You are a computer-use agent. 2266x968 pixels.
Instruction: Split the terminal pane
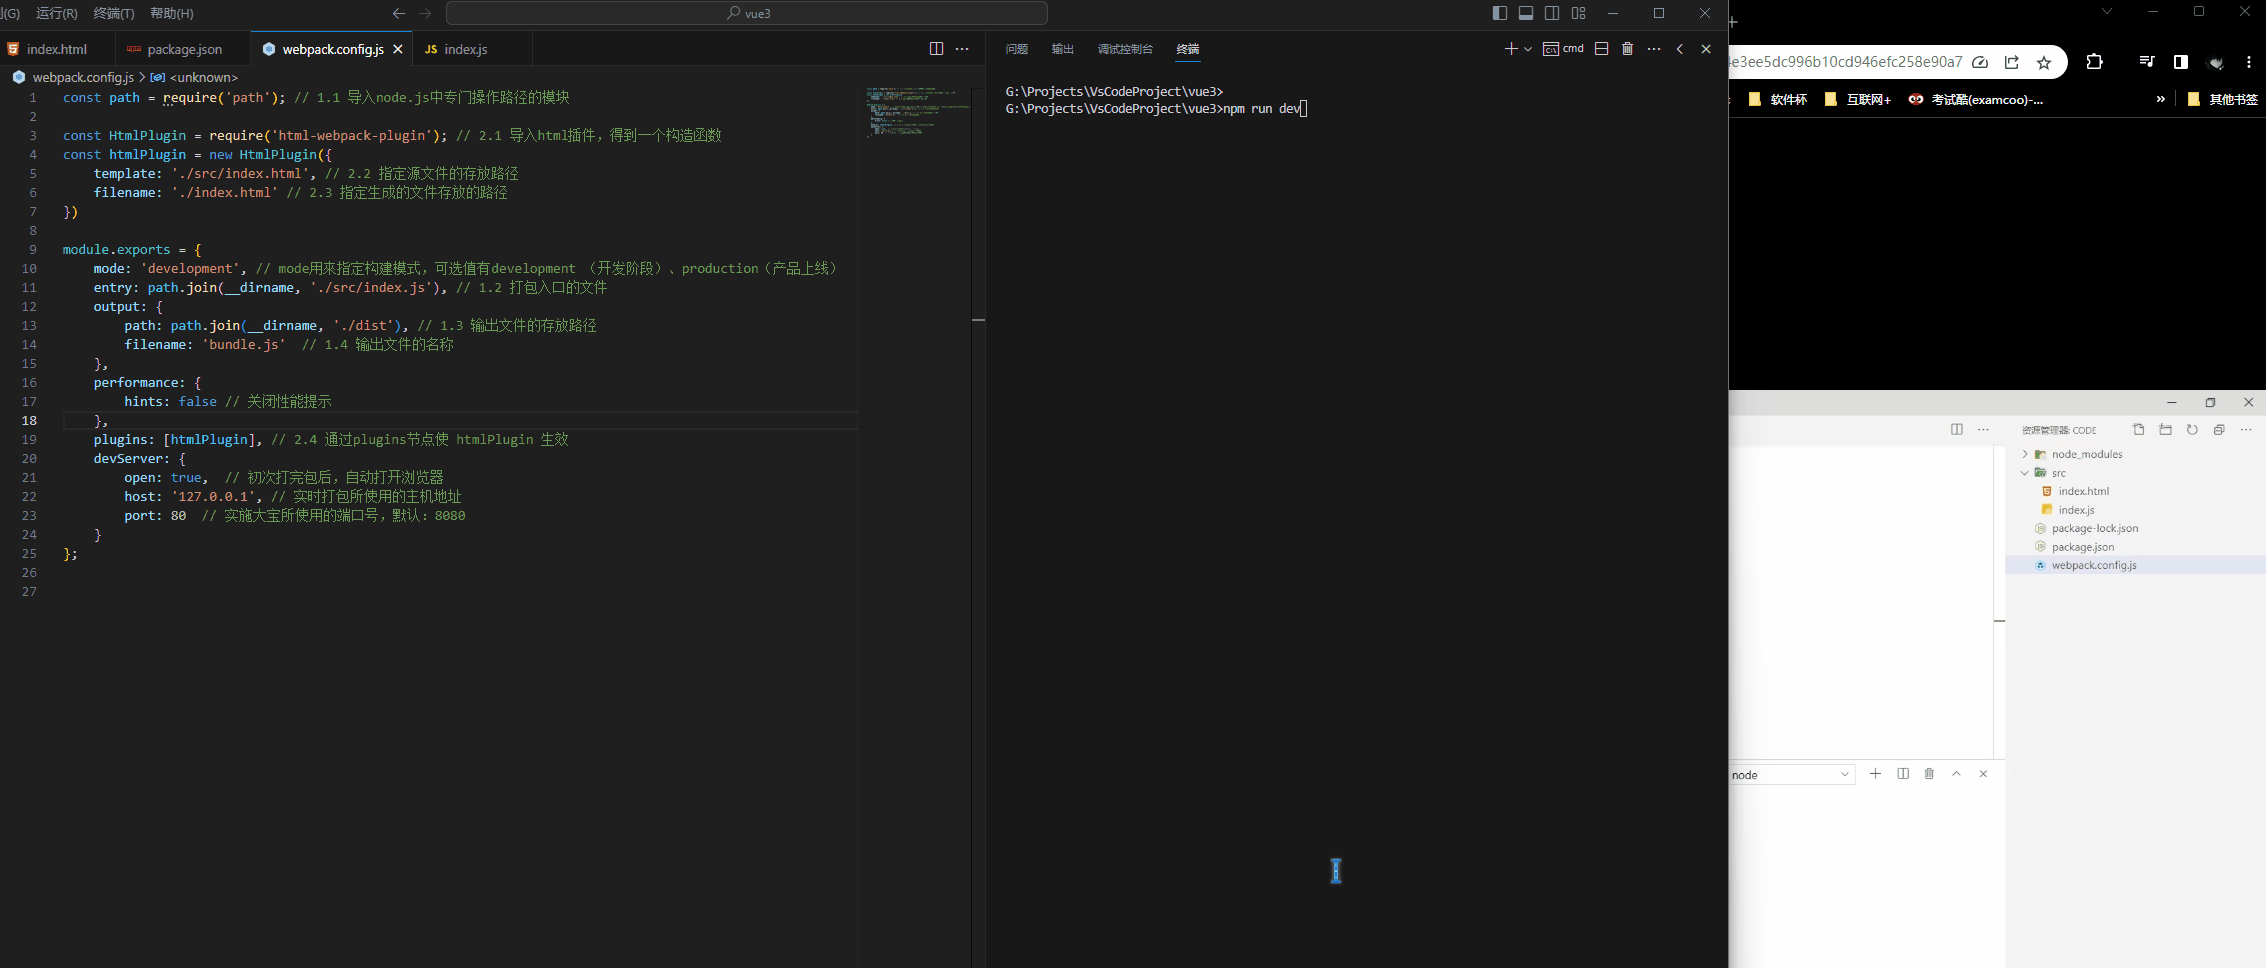tap(1601, 49)
